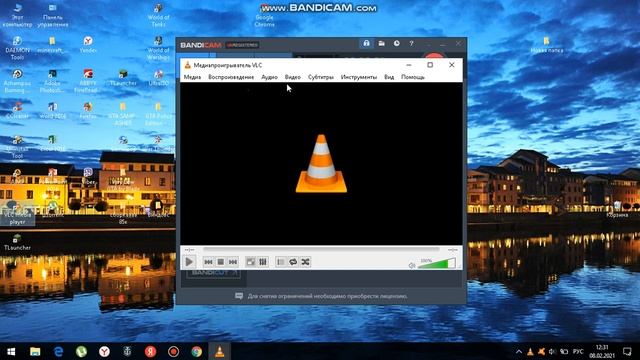Select World of Warships desktop icon
Viewport: 640px width, 360px height.
(x=158, y=48)
